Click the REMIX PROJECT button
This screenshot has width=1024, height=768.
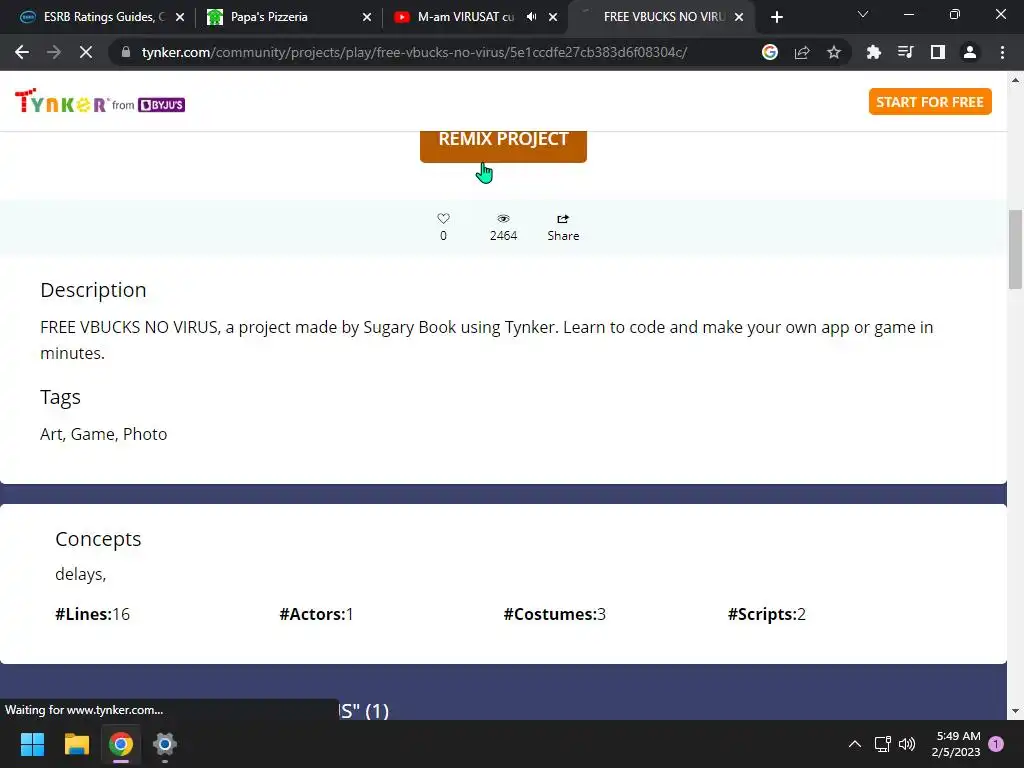pyautogui.click(x=504, y=145)
